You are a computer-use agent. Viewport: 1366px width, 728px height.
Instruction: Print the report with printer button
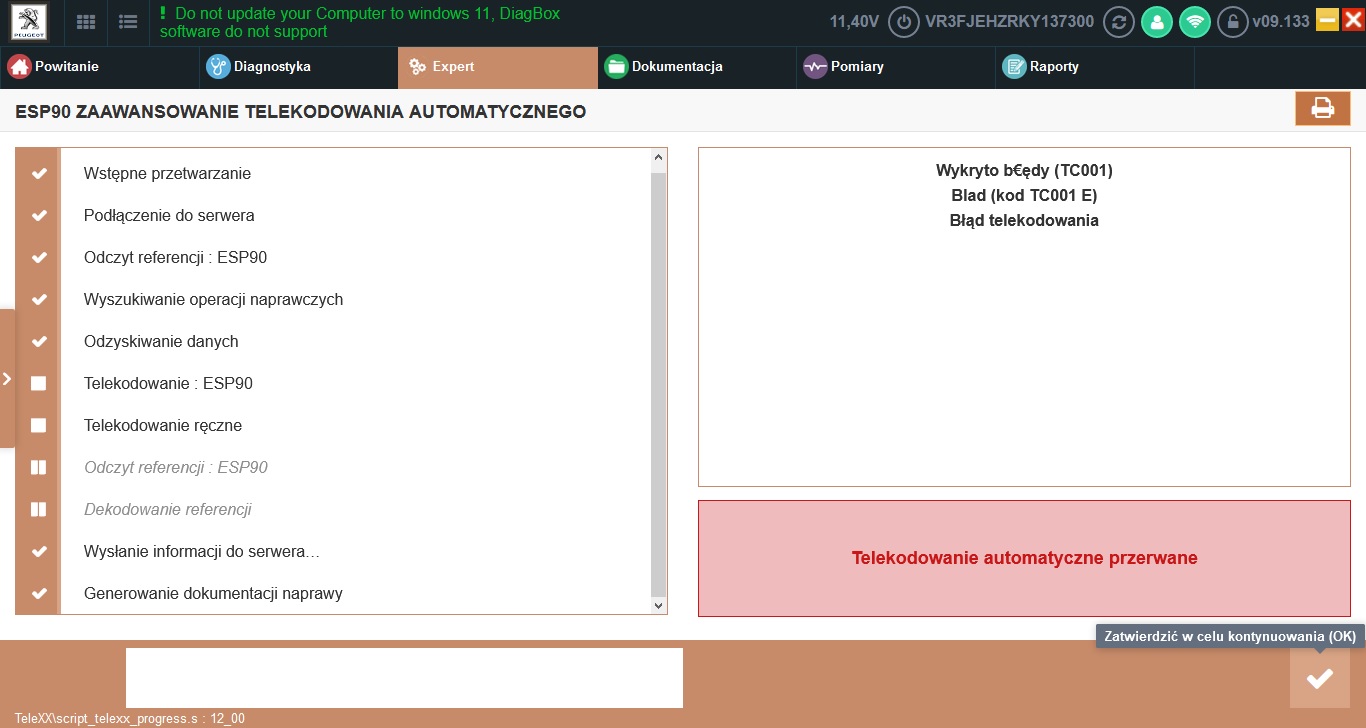coord(1322,108)
